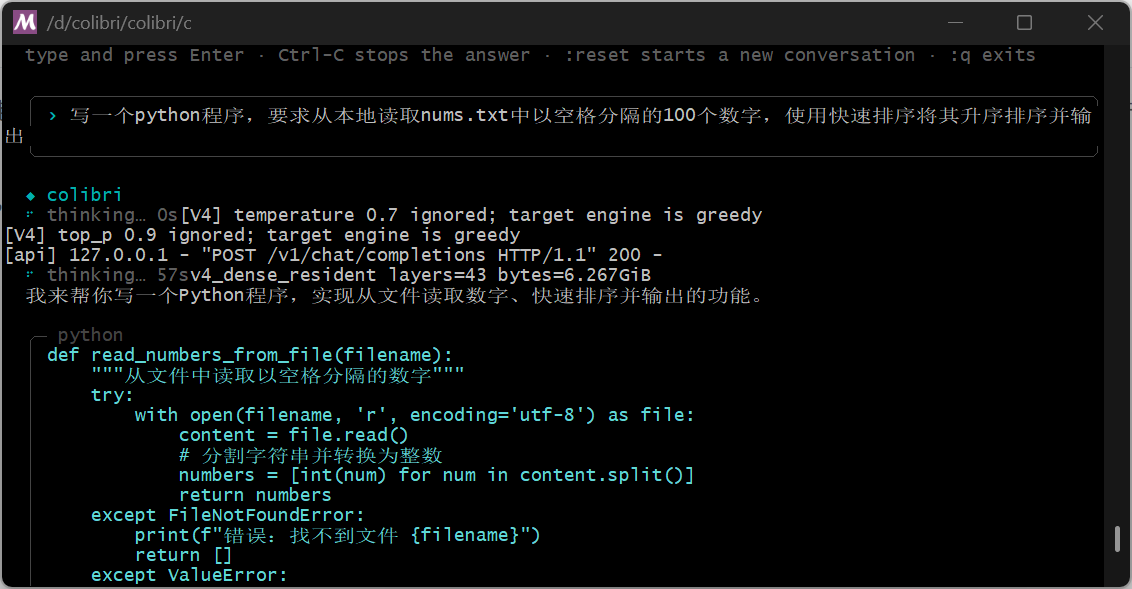1132x589 pixels.
Task: Maximize the terminal window
Action: point(1024,22)
